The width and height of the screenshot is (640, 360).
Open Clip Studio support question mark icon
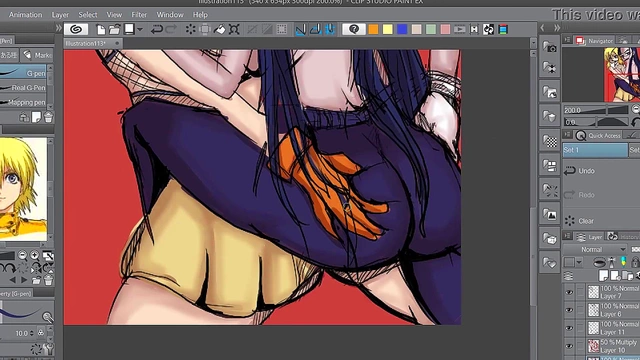pyautogui.click(x=354, y=29)
